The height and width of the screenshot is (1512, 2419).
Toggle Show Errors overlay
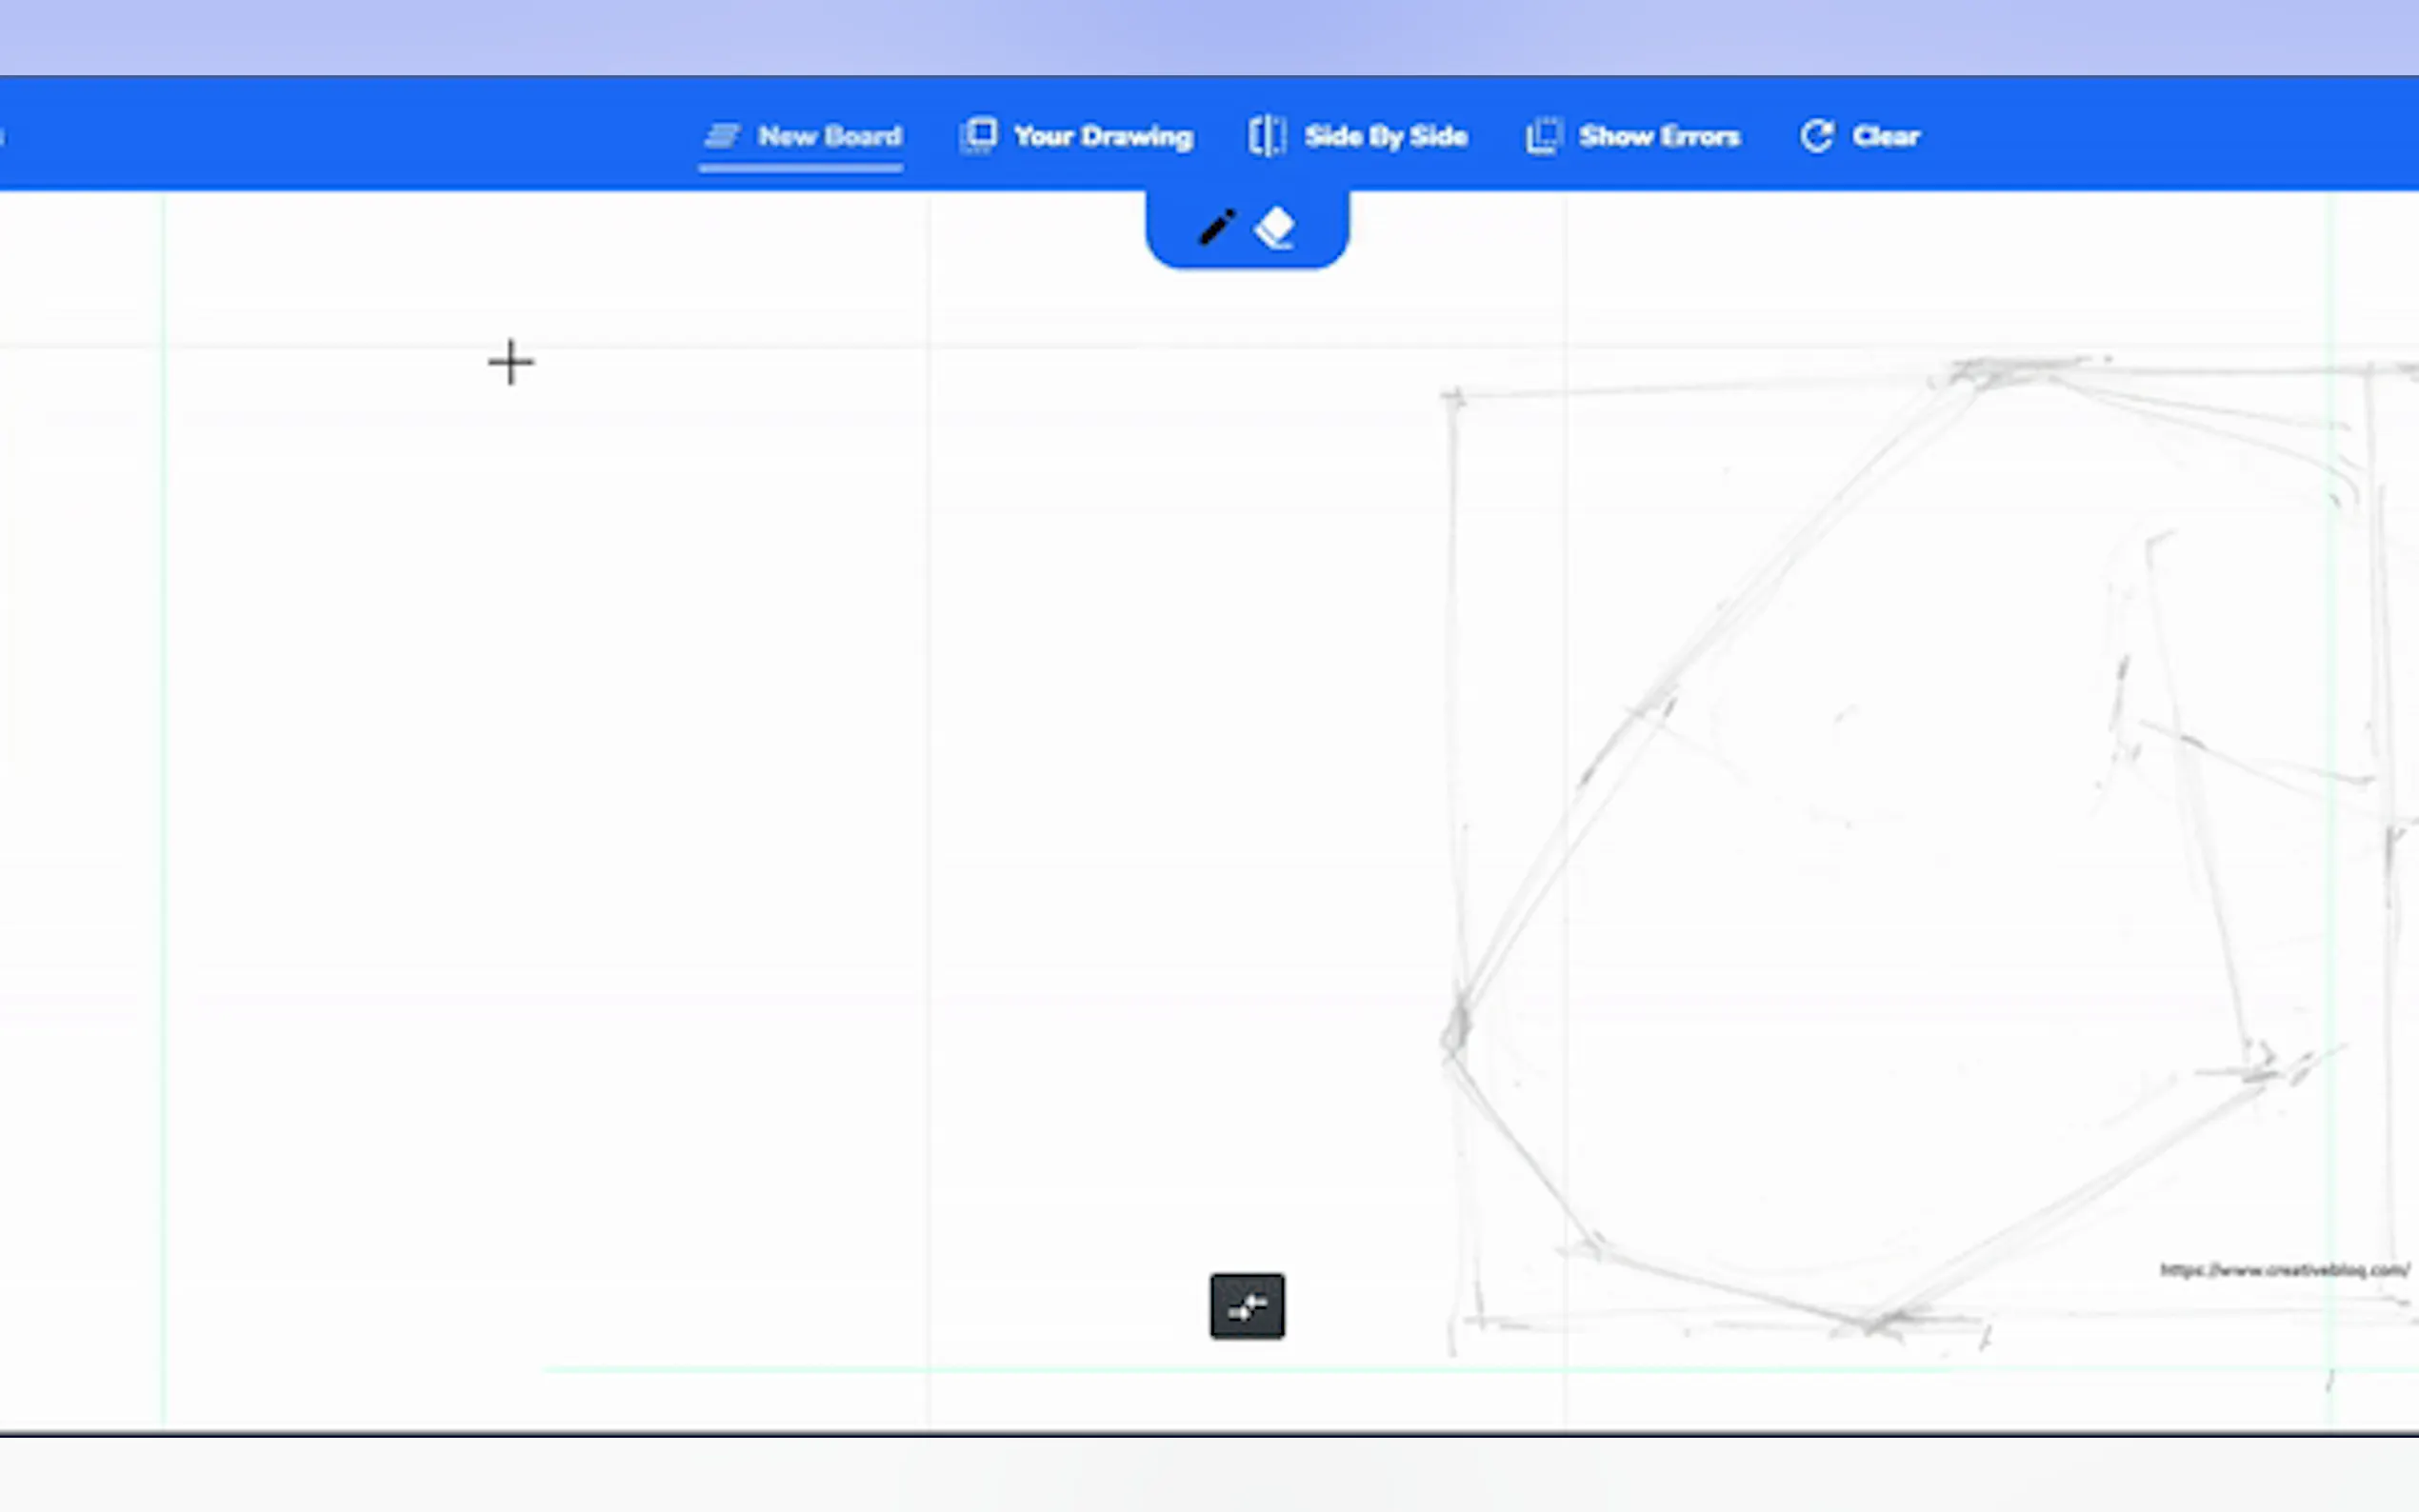pos(1659,136)
